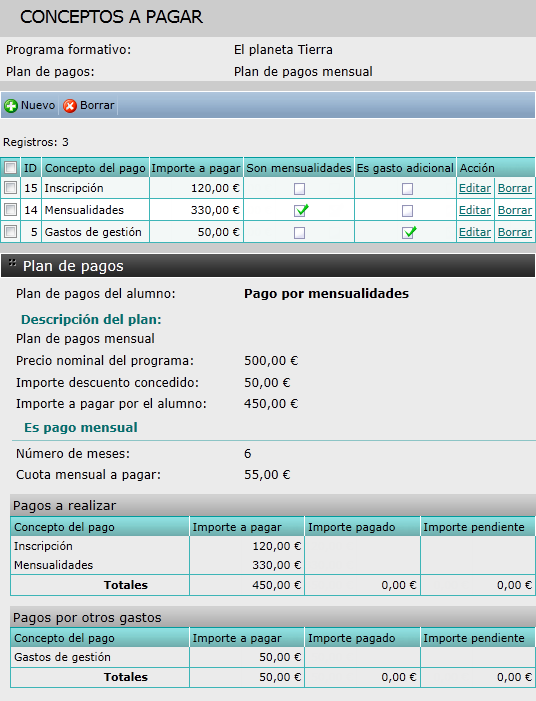The width and height of the screenshot is (536, 701).
Task: Click the CONCEPTOS A PAGAR page title
Action: [111, 17]
